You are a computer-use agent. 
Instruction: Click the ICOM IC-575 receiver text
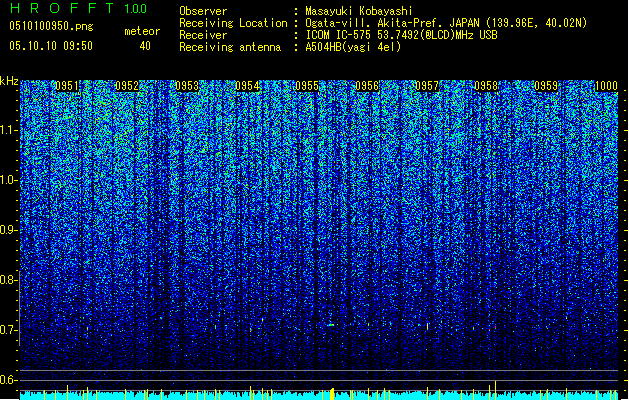tap(401, 35)
